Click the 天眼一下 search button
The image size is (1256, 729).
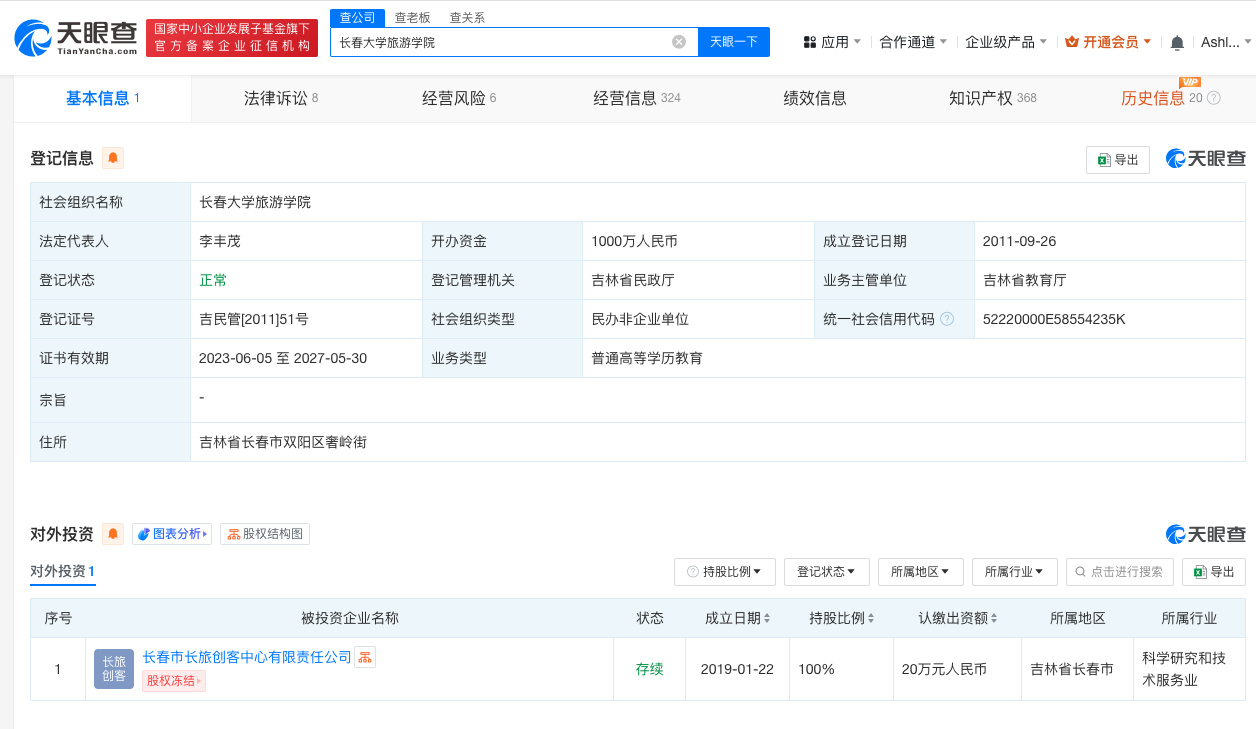(x=734, y=42)
